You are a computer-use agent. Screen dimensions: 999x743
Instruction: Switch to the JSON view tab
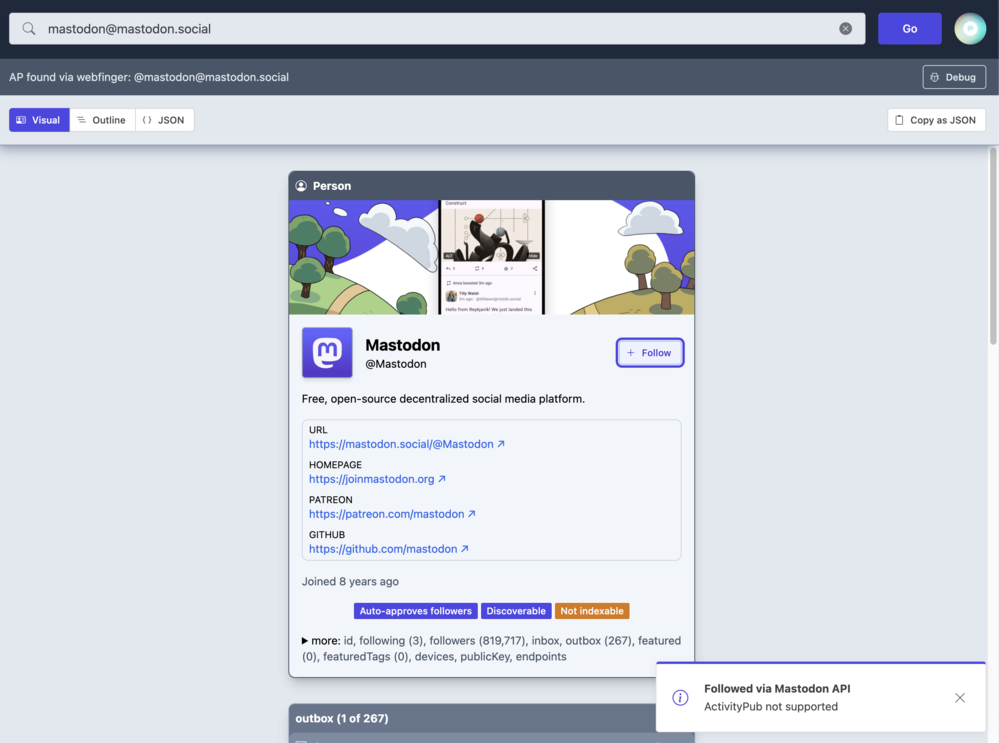pos(164,120)
